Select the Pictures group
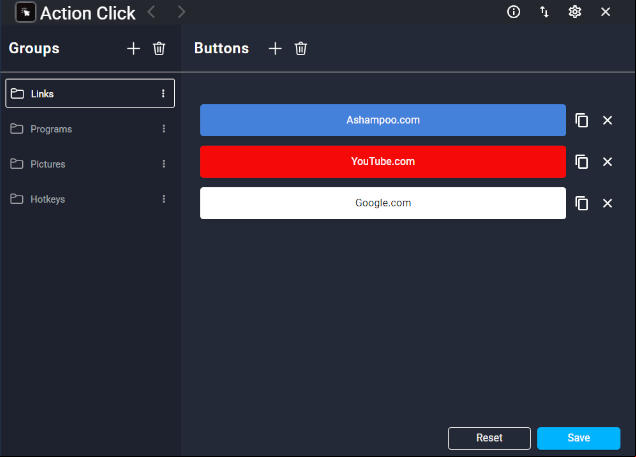 tap(90, 164)
